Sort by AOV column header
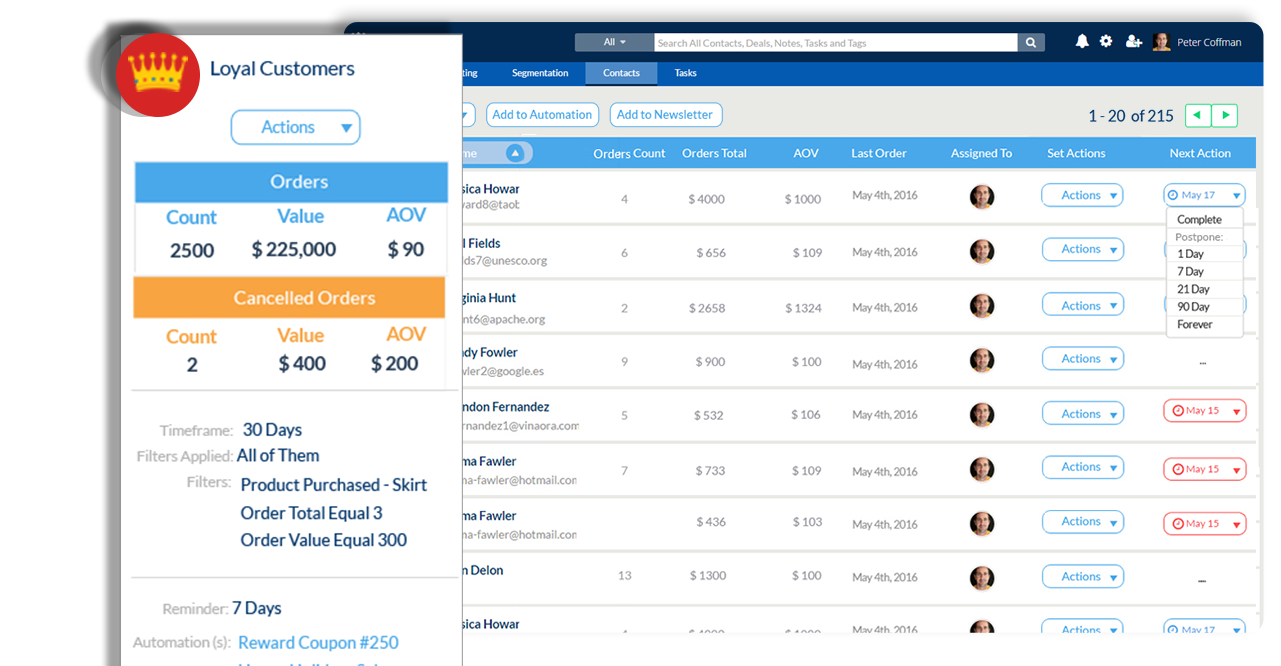Image resolution: width=1281 pixels, height=666 pixels. [x=806, y=153]
